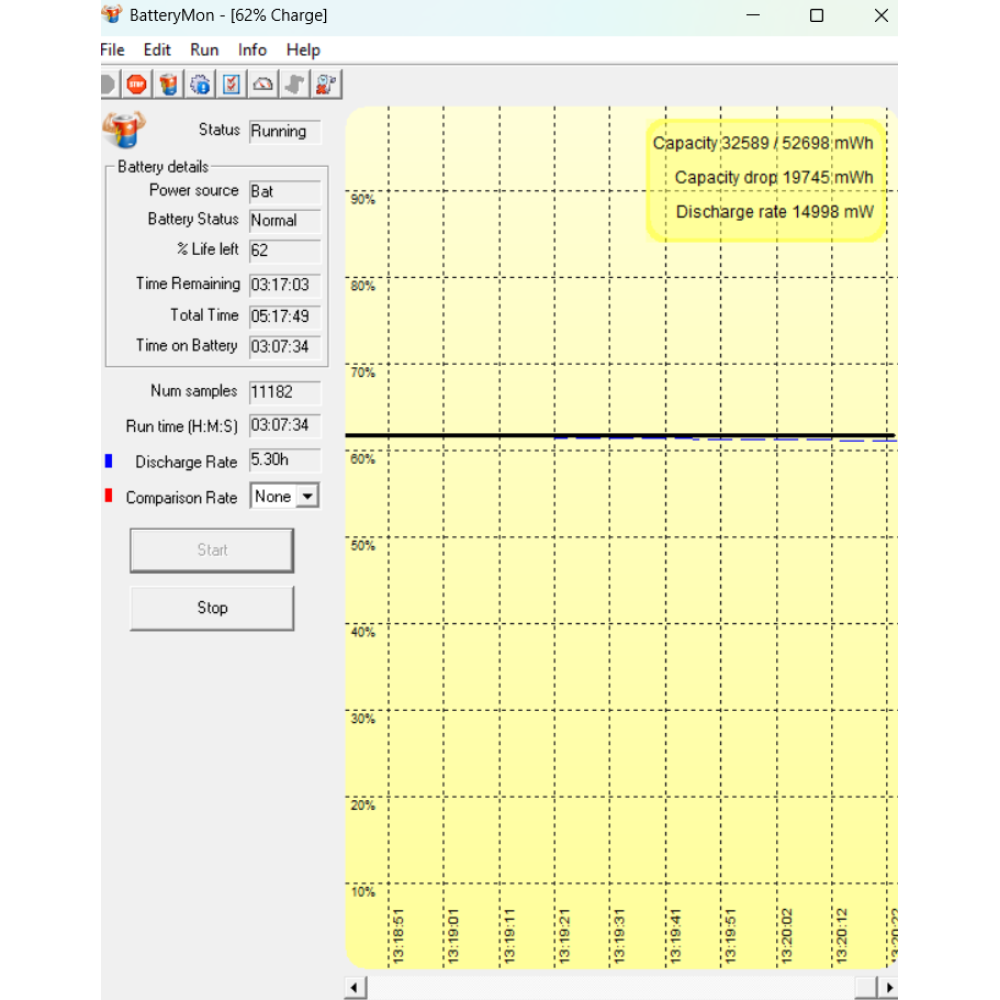The height and width of the screenshot is (1000, 1000).
Task: Click the battery information toolbar icon
Action: tap(169, 85)
